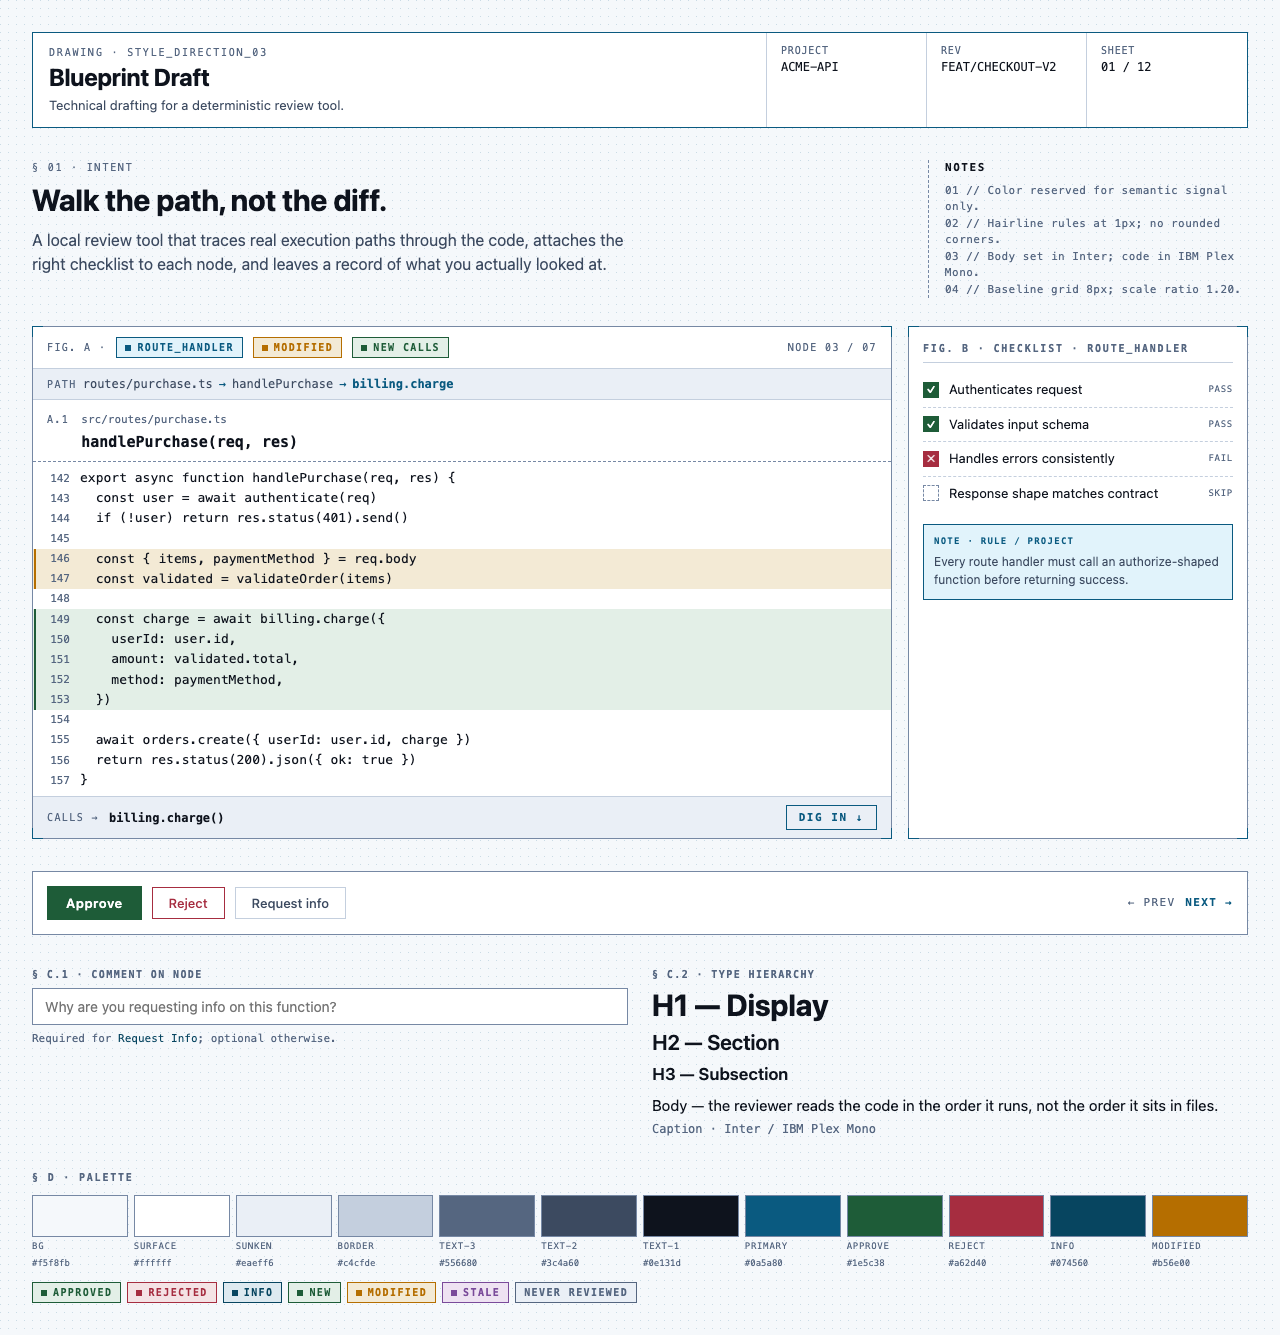Click the MODIFIED status badge in palette legend
Image resolution: width=1280 pixels, height=1335 pixels.
point(391,1292)
